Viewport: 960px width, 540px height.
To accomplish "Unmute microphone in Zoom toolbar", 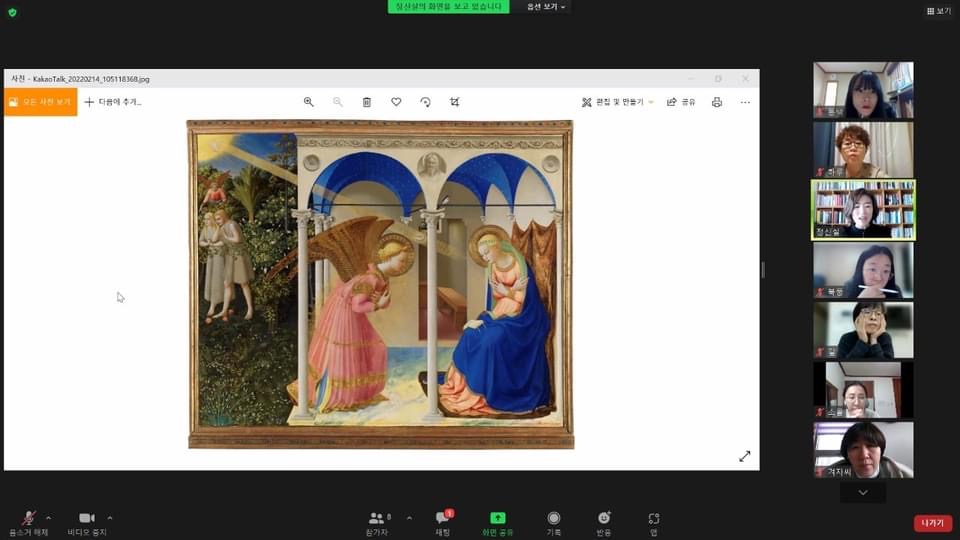I will click(x=28, y=523).
